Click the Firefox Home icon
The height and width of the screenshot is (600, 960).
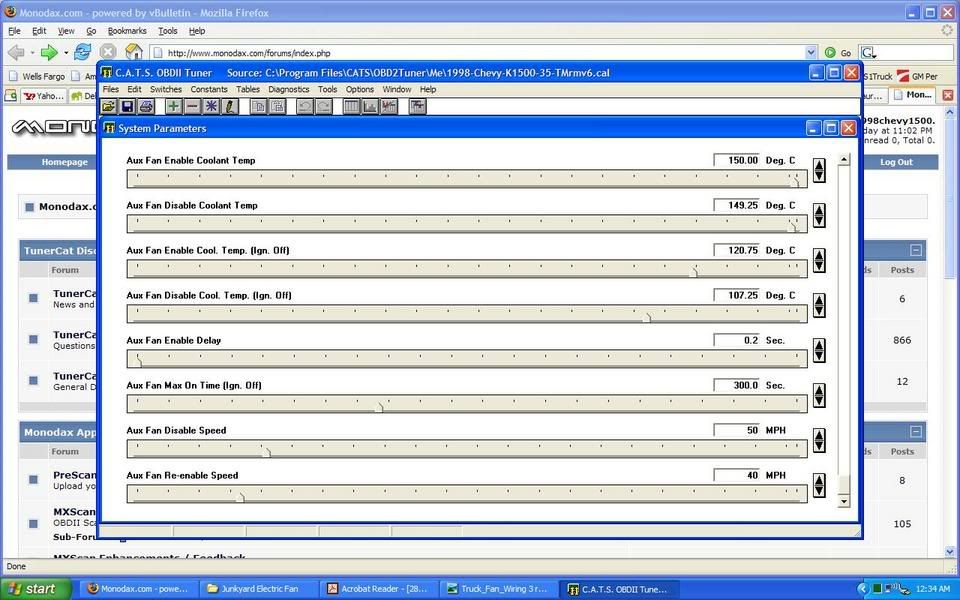pyautogui.click(x=133, y=52)
